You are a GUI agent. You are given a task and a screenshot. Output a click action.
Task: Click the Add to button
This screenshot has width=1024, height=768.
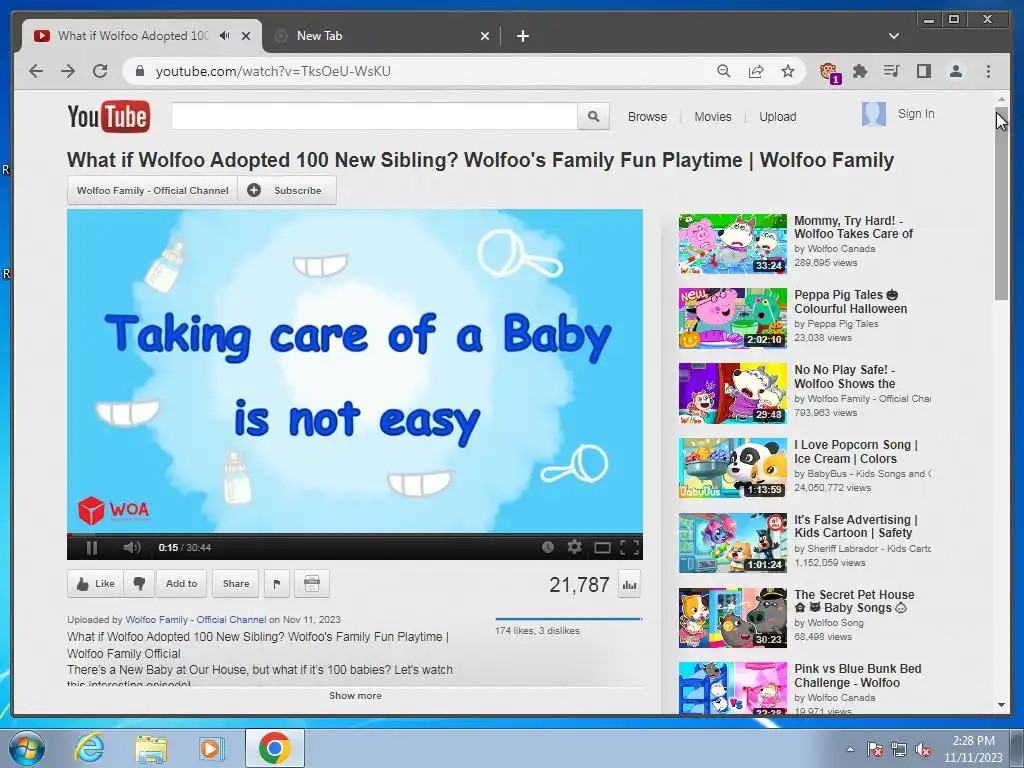(x=182, y=584)
